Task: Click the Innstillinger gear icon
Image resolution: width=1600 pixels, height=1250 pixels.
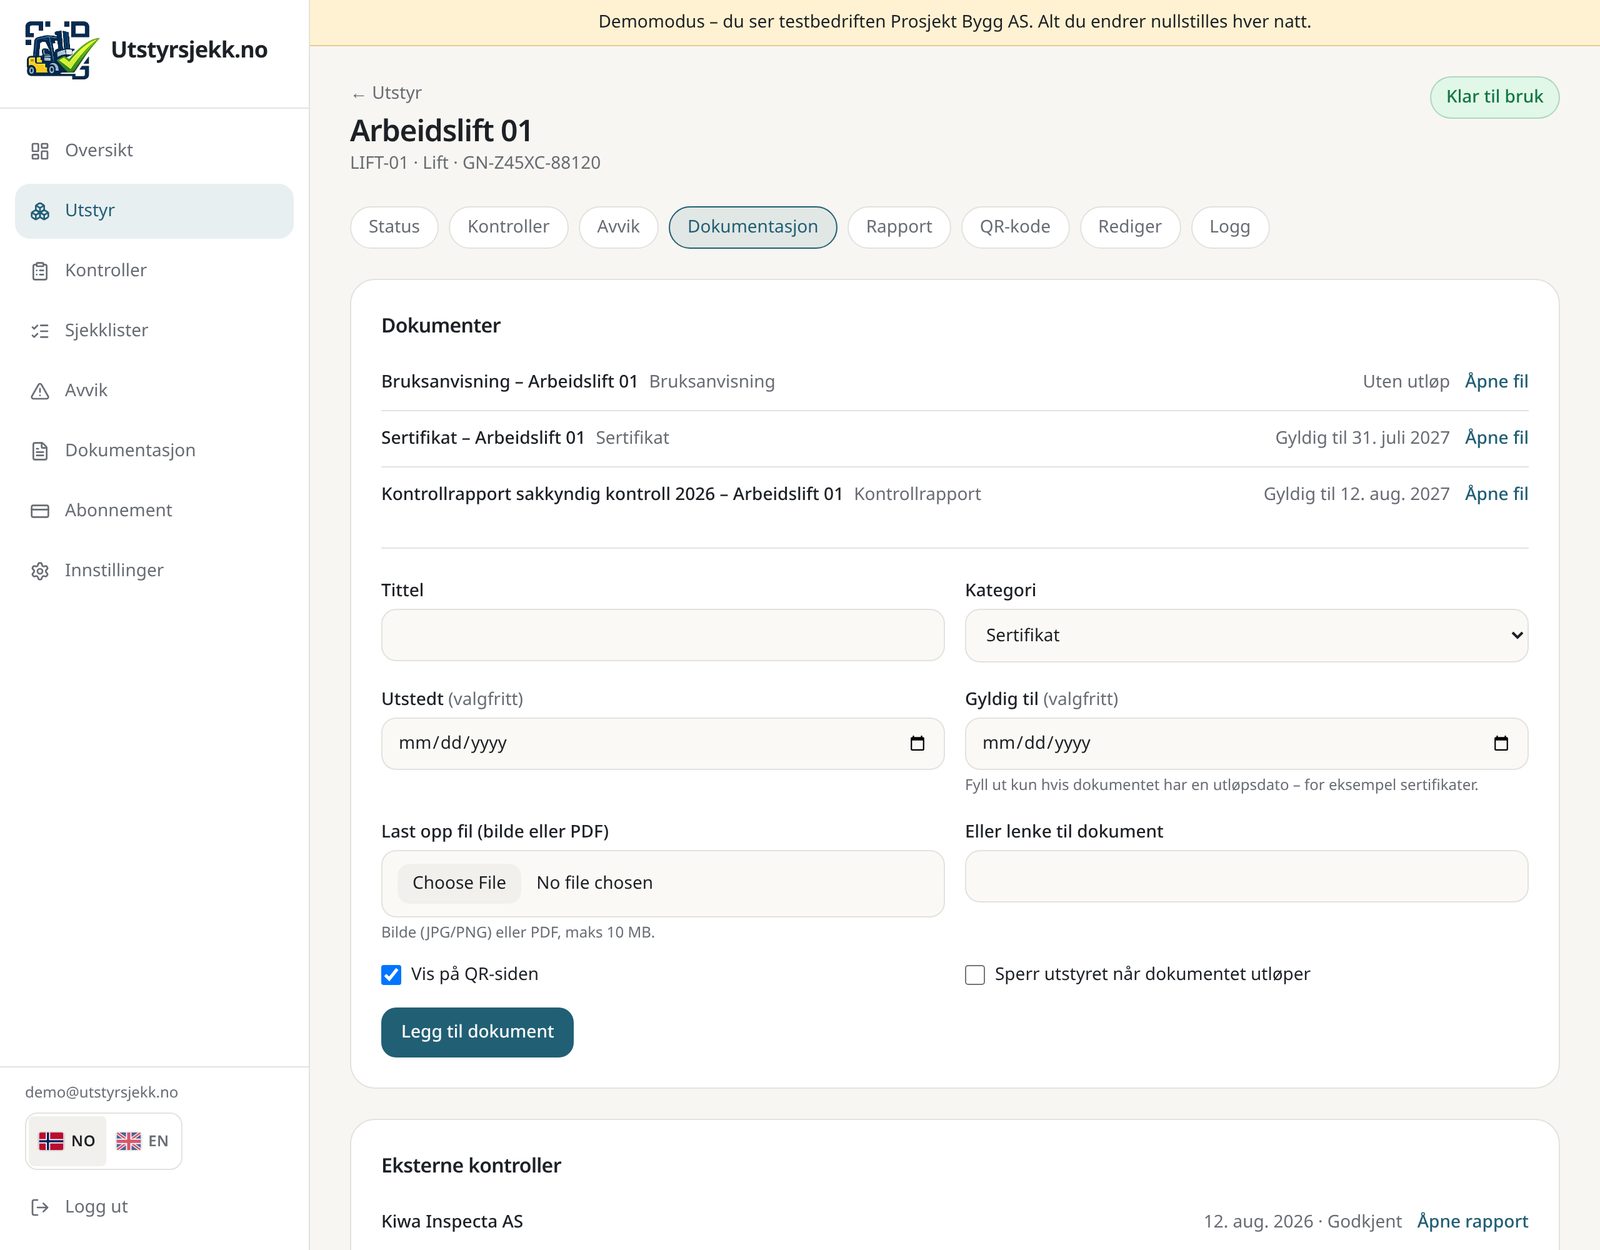Action: coord(40,571)
